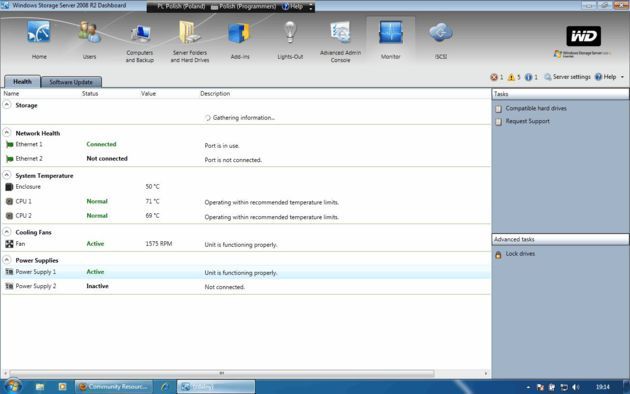Select the Monitor section
The image size is (630, 394).
[391, 39]
